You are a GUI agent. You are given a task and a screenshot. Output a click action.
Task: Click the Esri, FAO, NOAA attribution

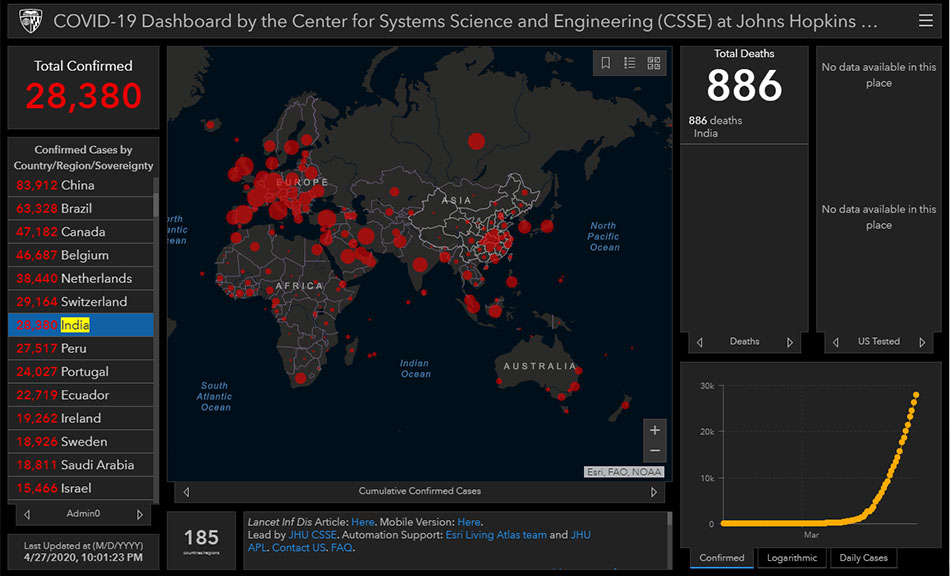pos(624,472)
